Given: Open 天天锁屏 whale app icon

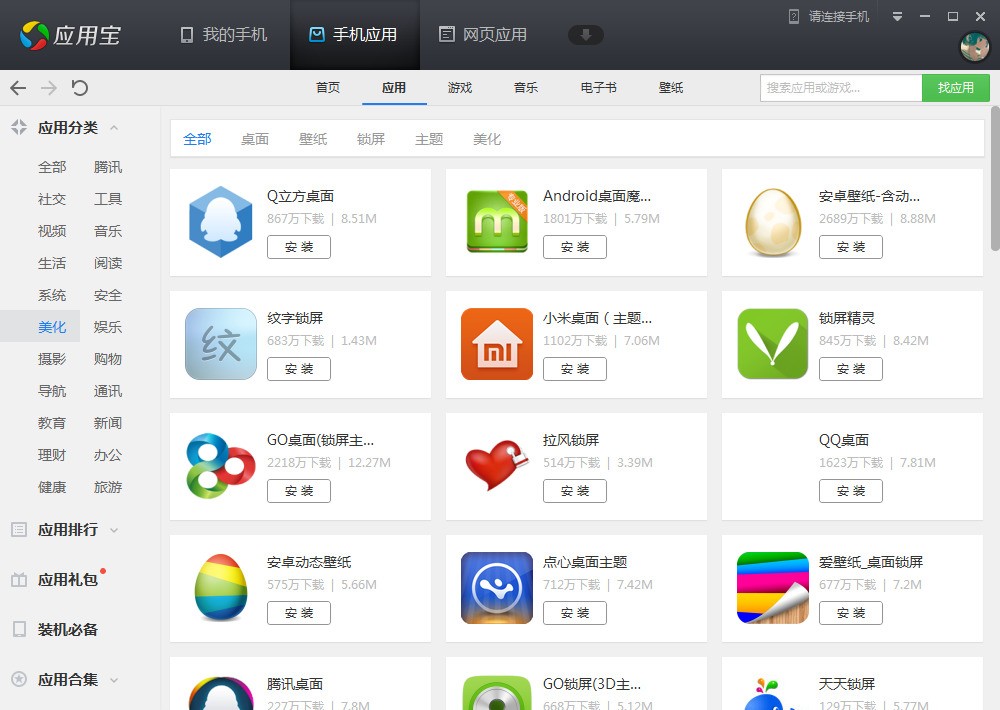Looking at the screenshot, I should click(x=770, y=694).
